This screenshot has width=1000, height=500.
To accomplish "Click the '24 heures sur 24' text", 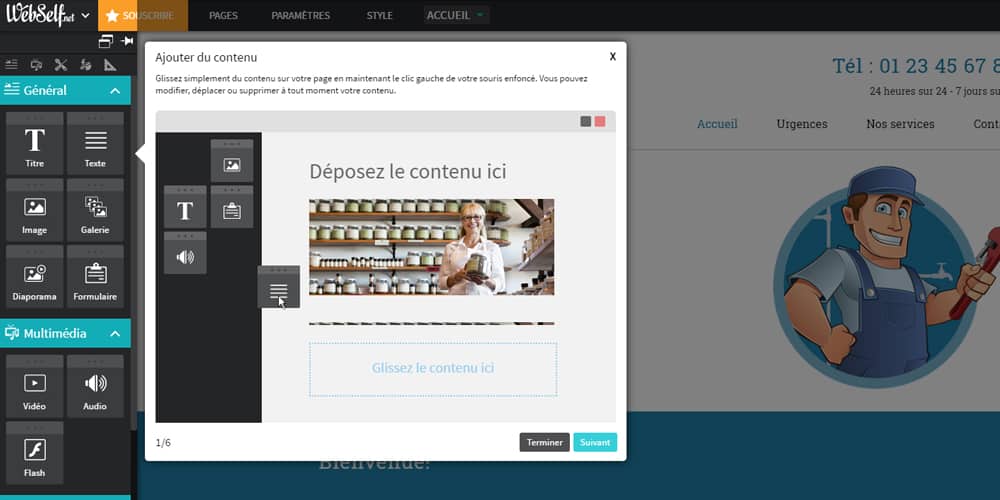I will tap(934, 91).
